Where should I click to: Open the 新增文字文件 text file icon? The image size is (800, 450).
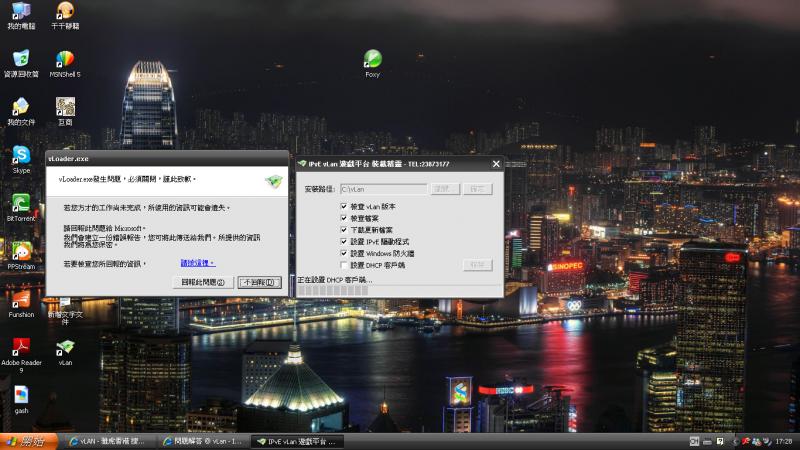coord(65,312)
